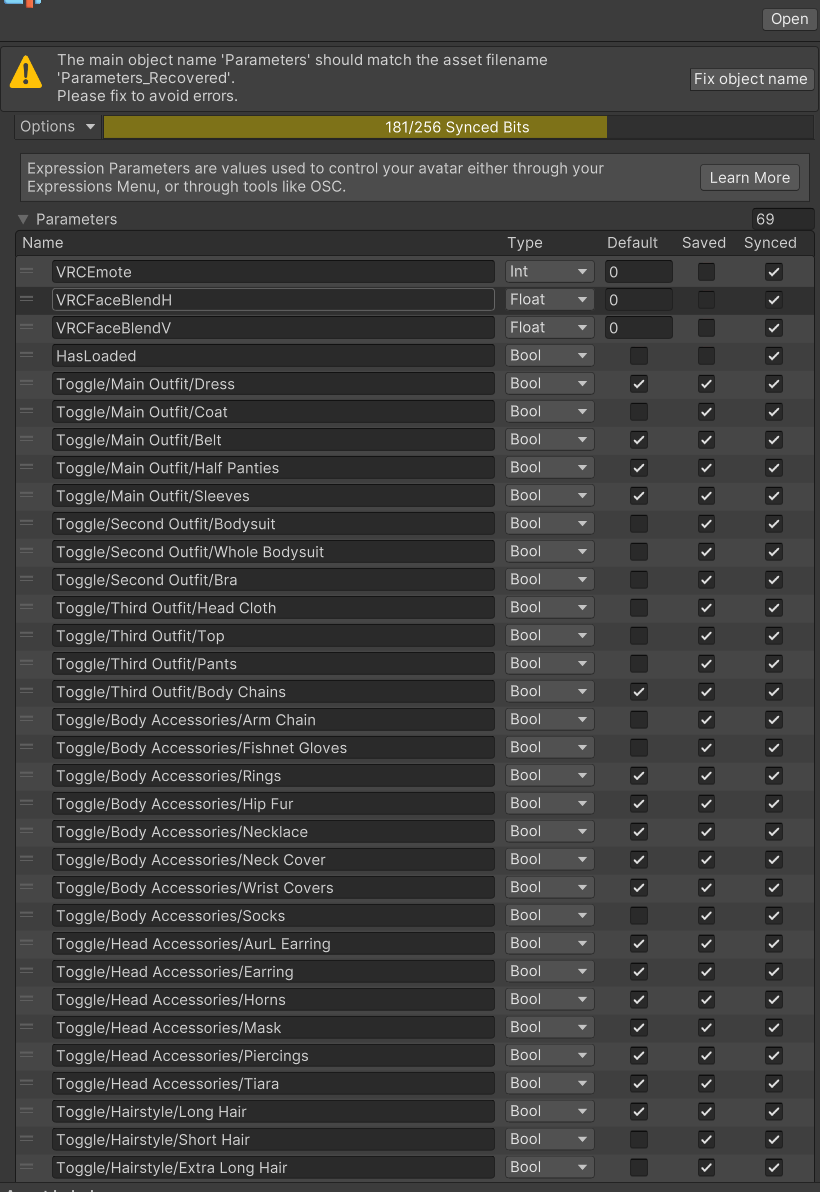The width and height of the screenshot is (820, 1192).
Task: Click the Fix object name button
Action: pos(751,79)
